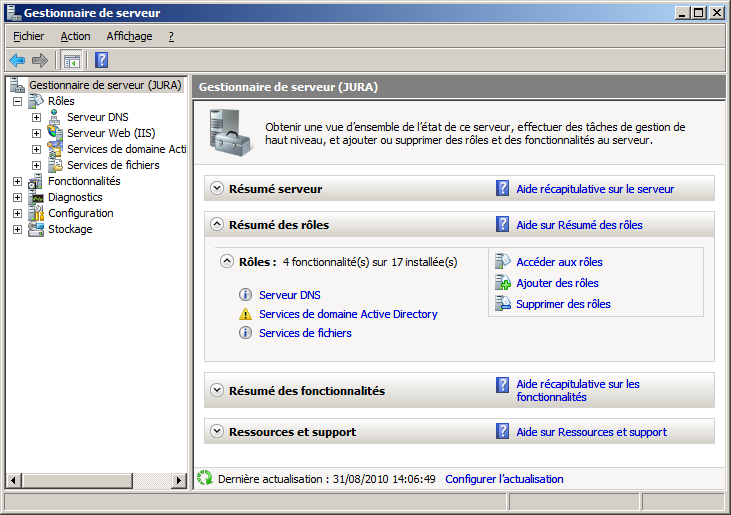Screen dimensions: 731x515
Task: Open the Affichage menu
Action: pos(129,36)
